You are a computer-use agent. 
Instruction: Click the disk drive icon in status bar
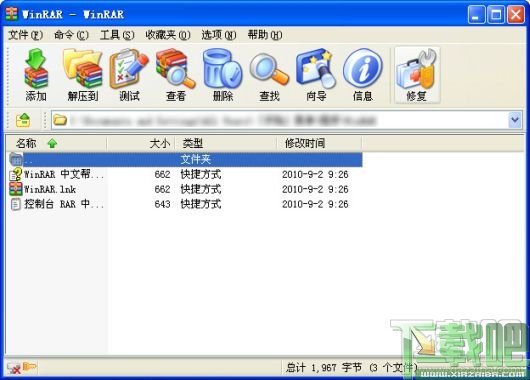pos(14,368)
